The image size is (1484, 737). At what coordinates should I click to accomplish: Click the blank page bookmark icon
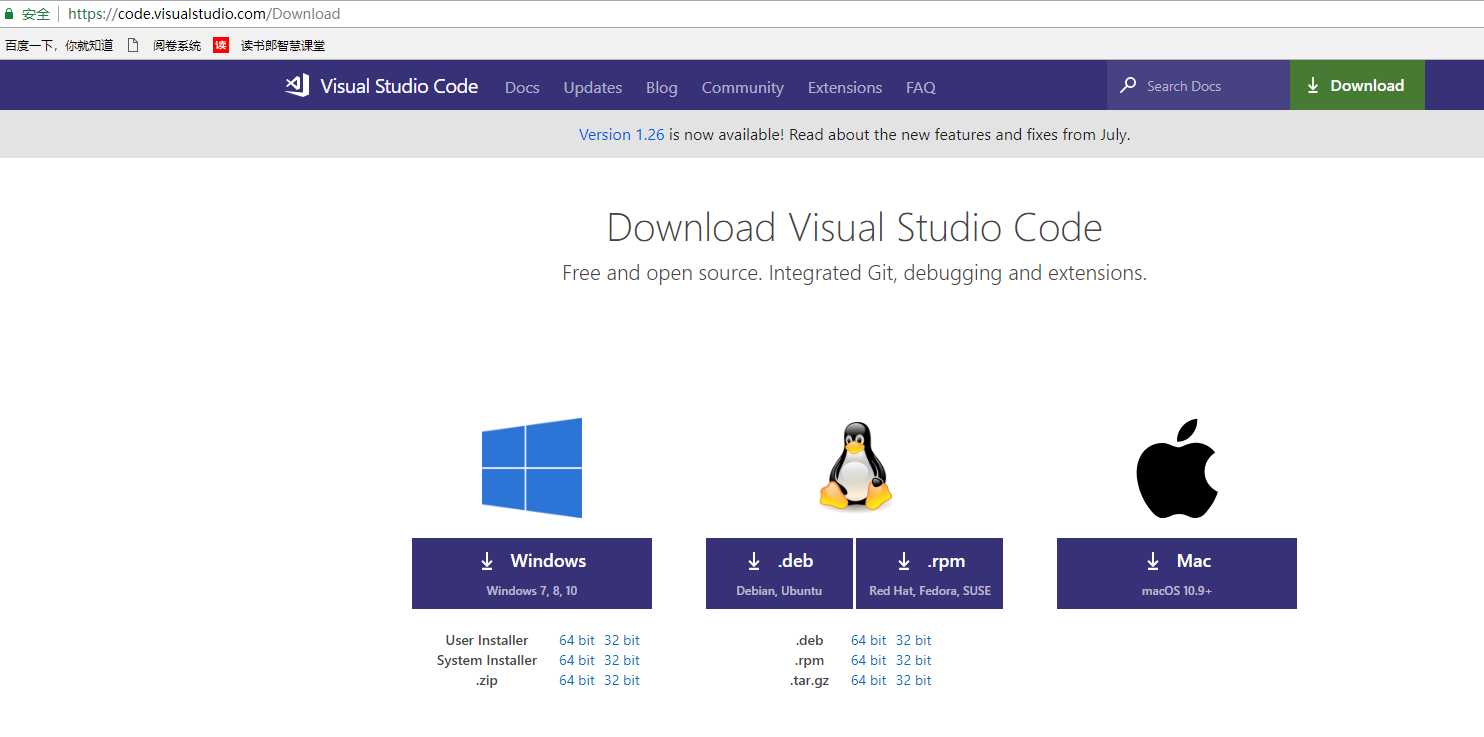133,45
